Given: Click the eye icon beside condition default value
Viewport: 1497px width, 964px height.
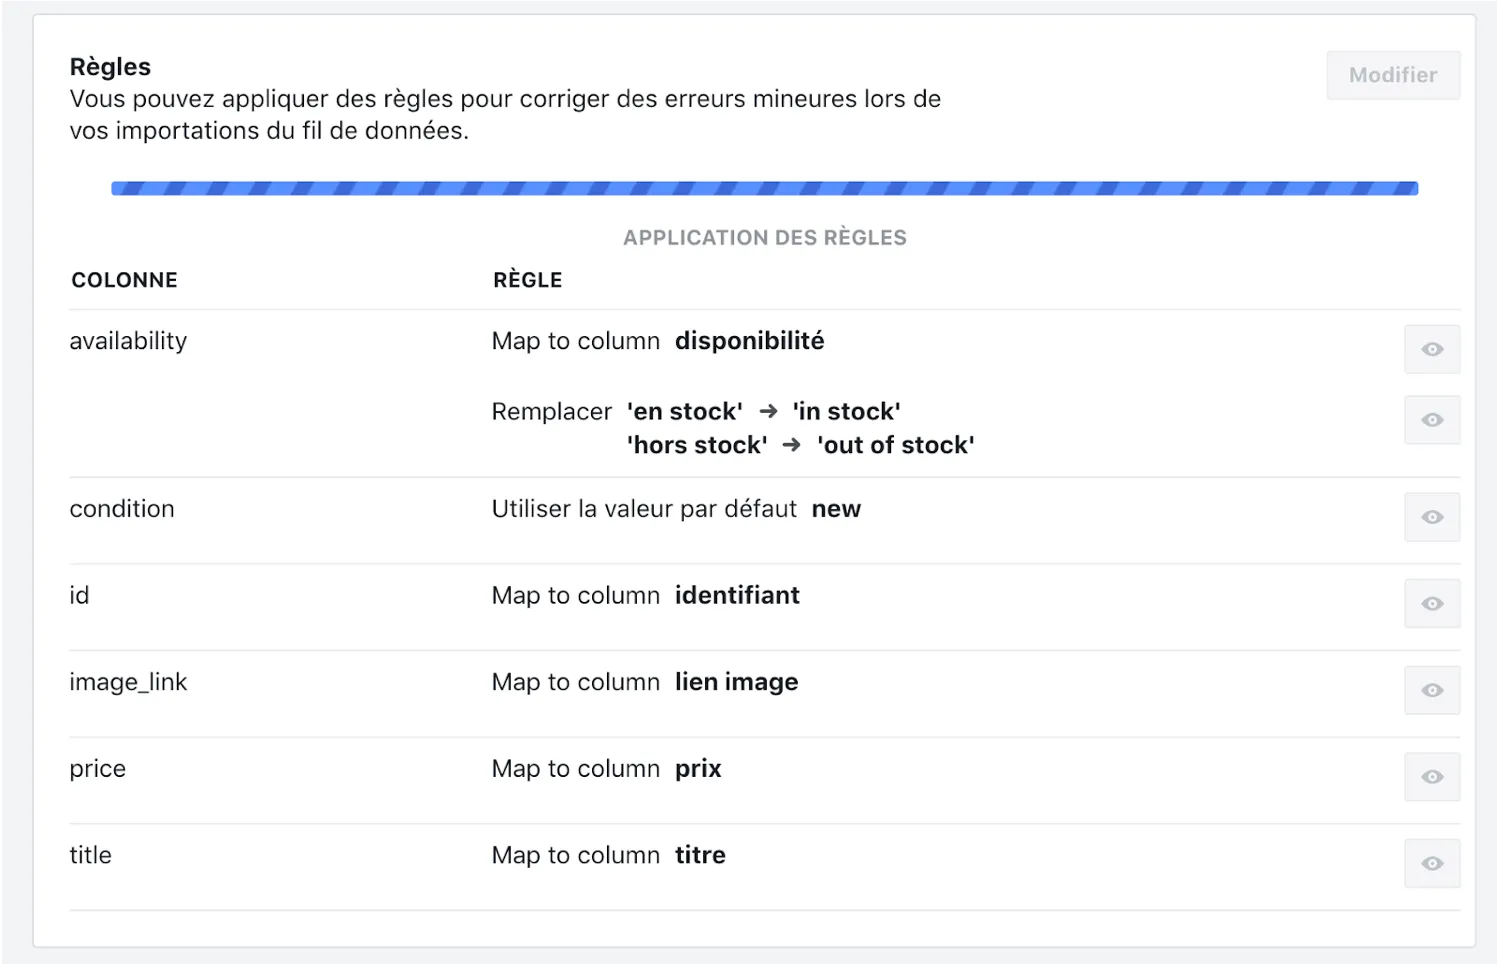Looking at the screenshot, I should click(1431, 517).
